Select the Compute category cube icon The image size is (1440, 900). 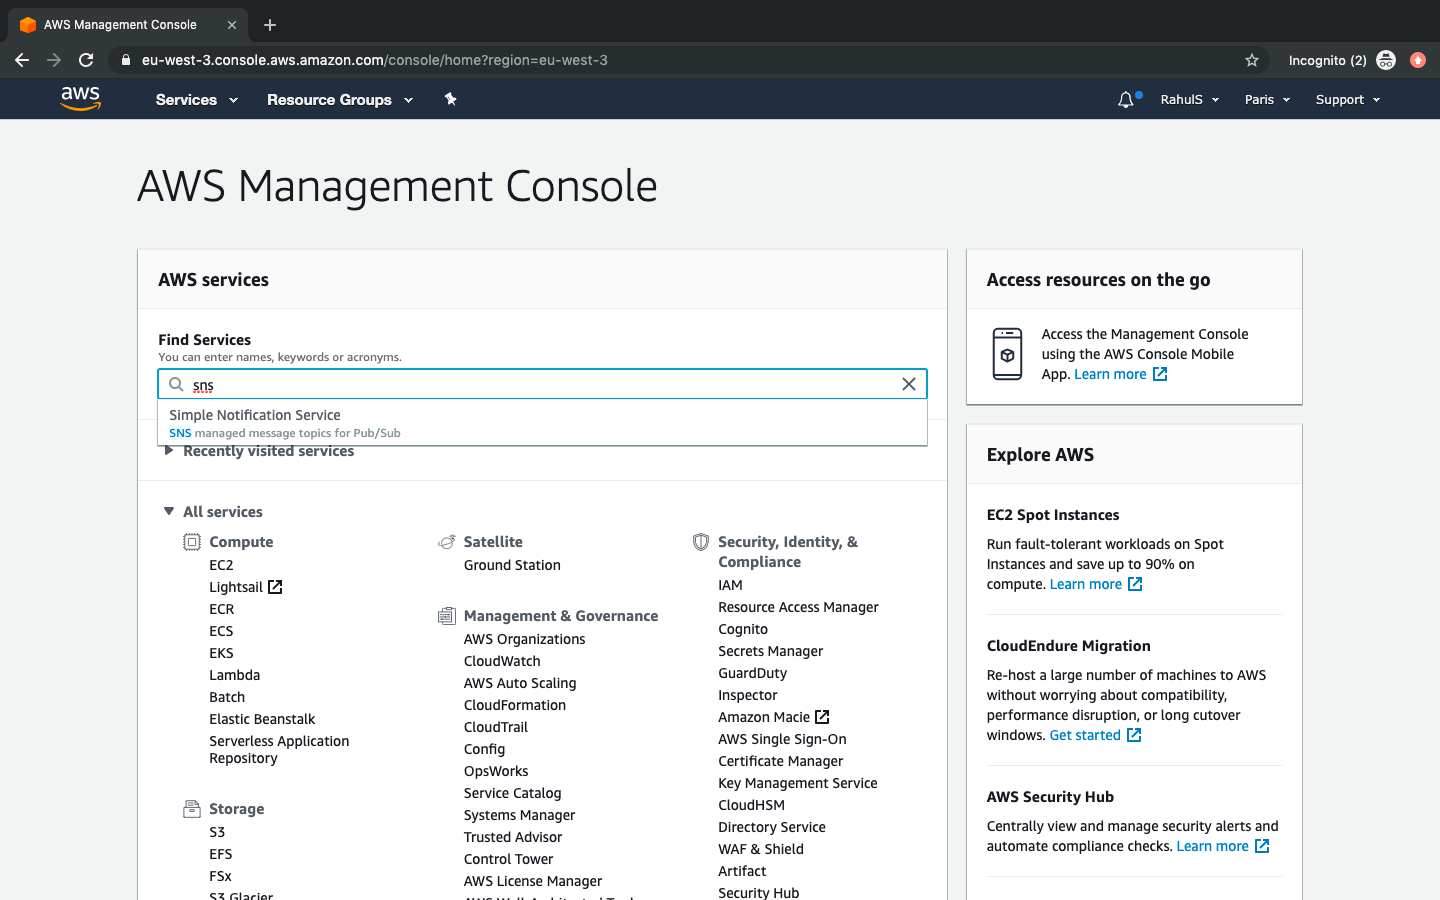[x=191, y=541]
